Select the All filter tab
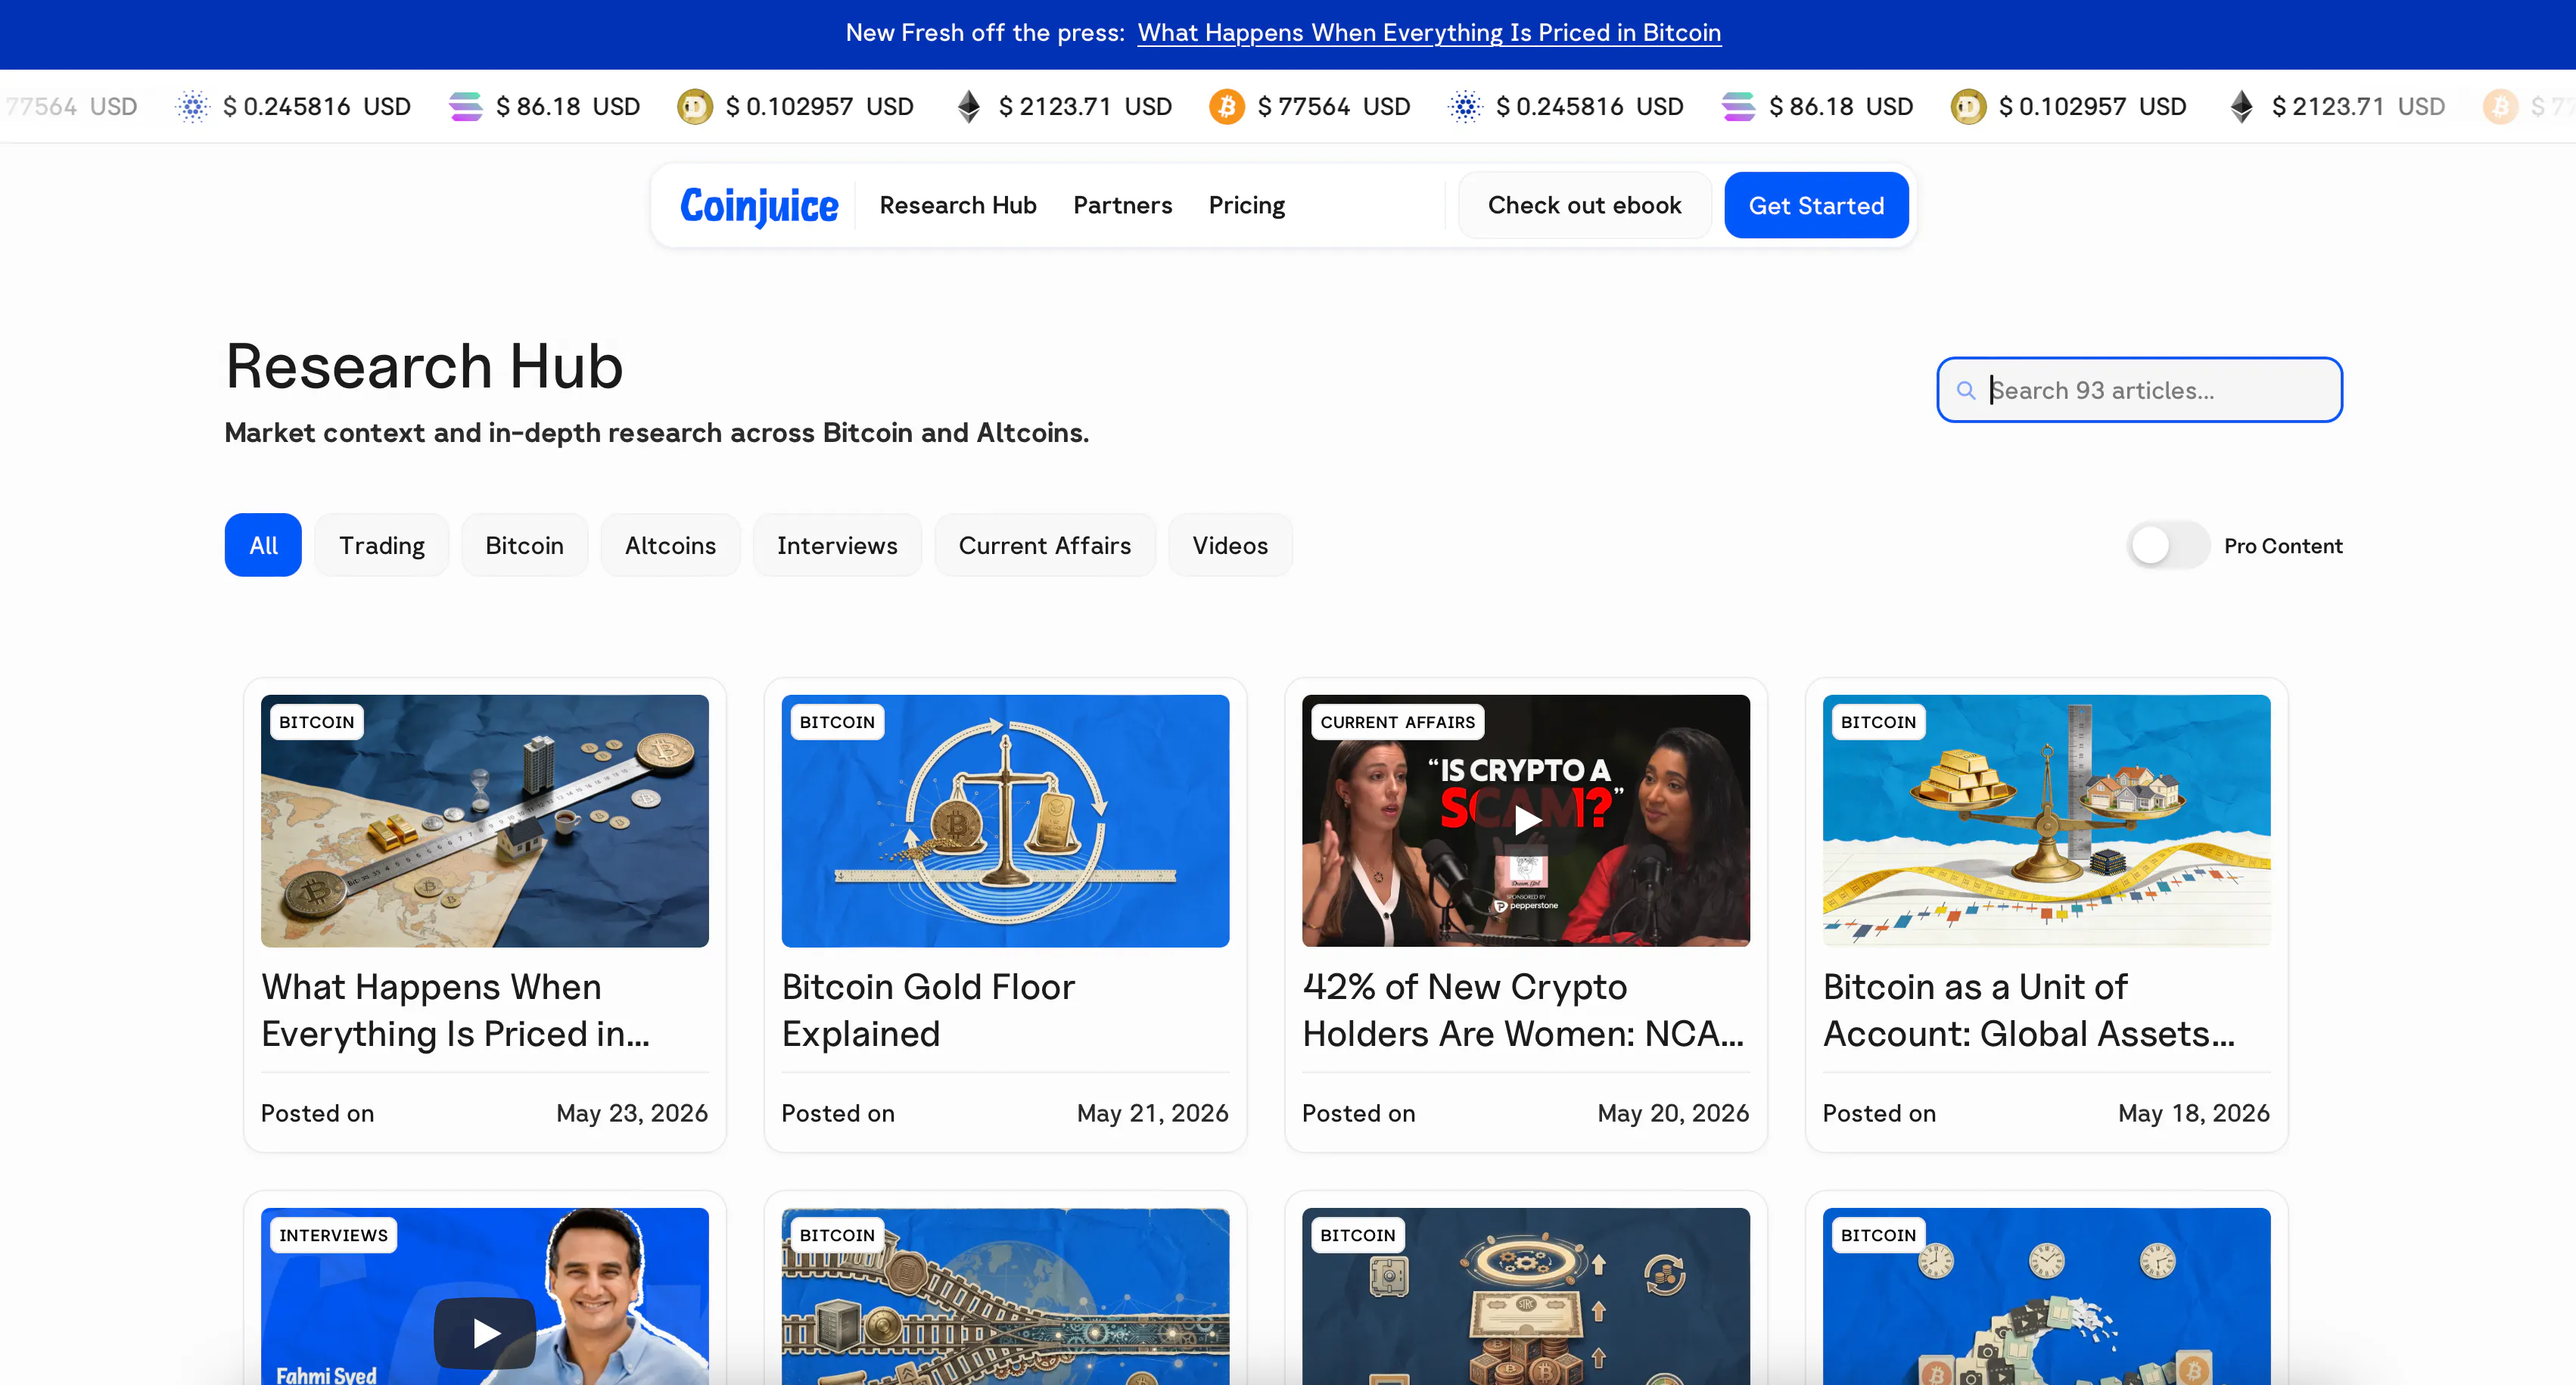This screenshot has height=1385, width=2576. point(263,545)
